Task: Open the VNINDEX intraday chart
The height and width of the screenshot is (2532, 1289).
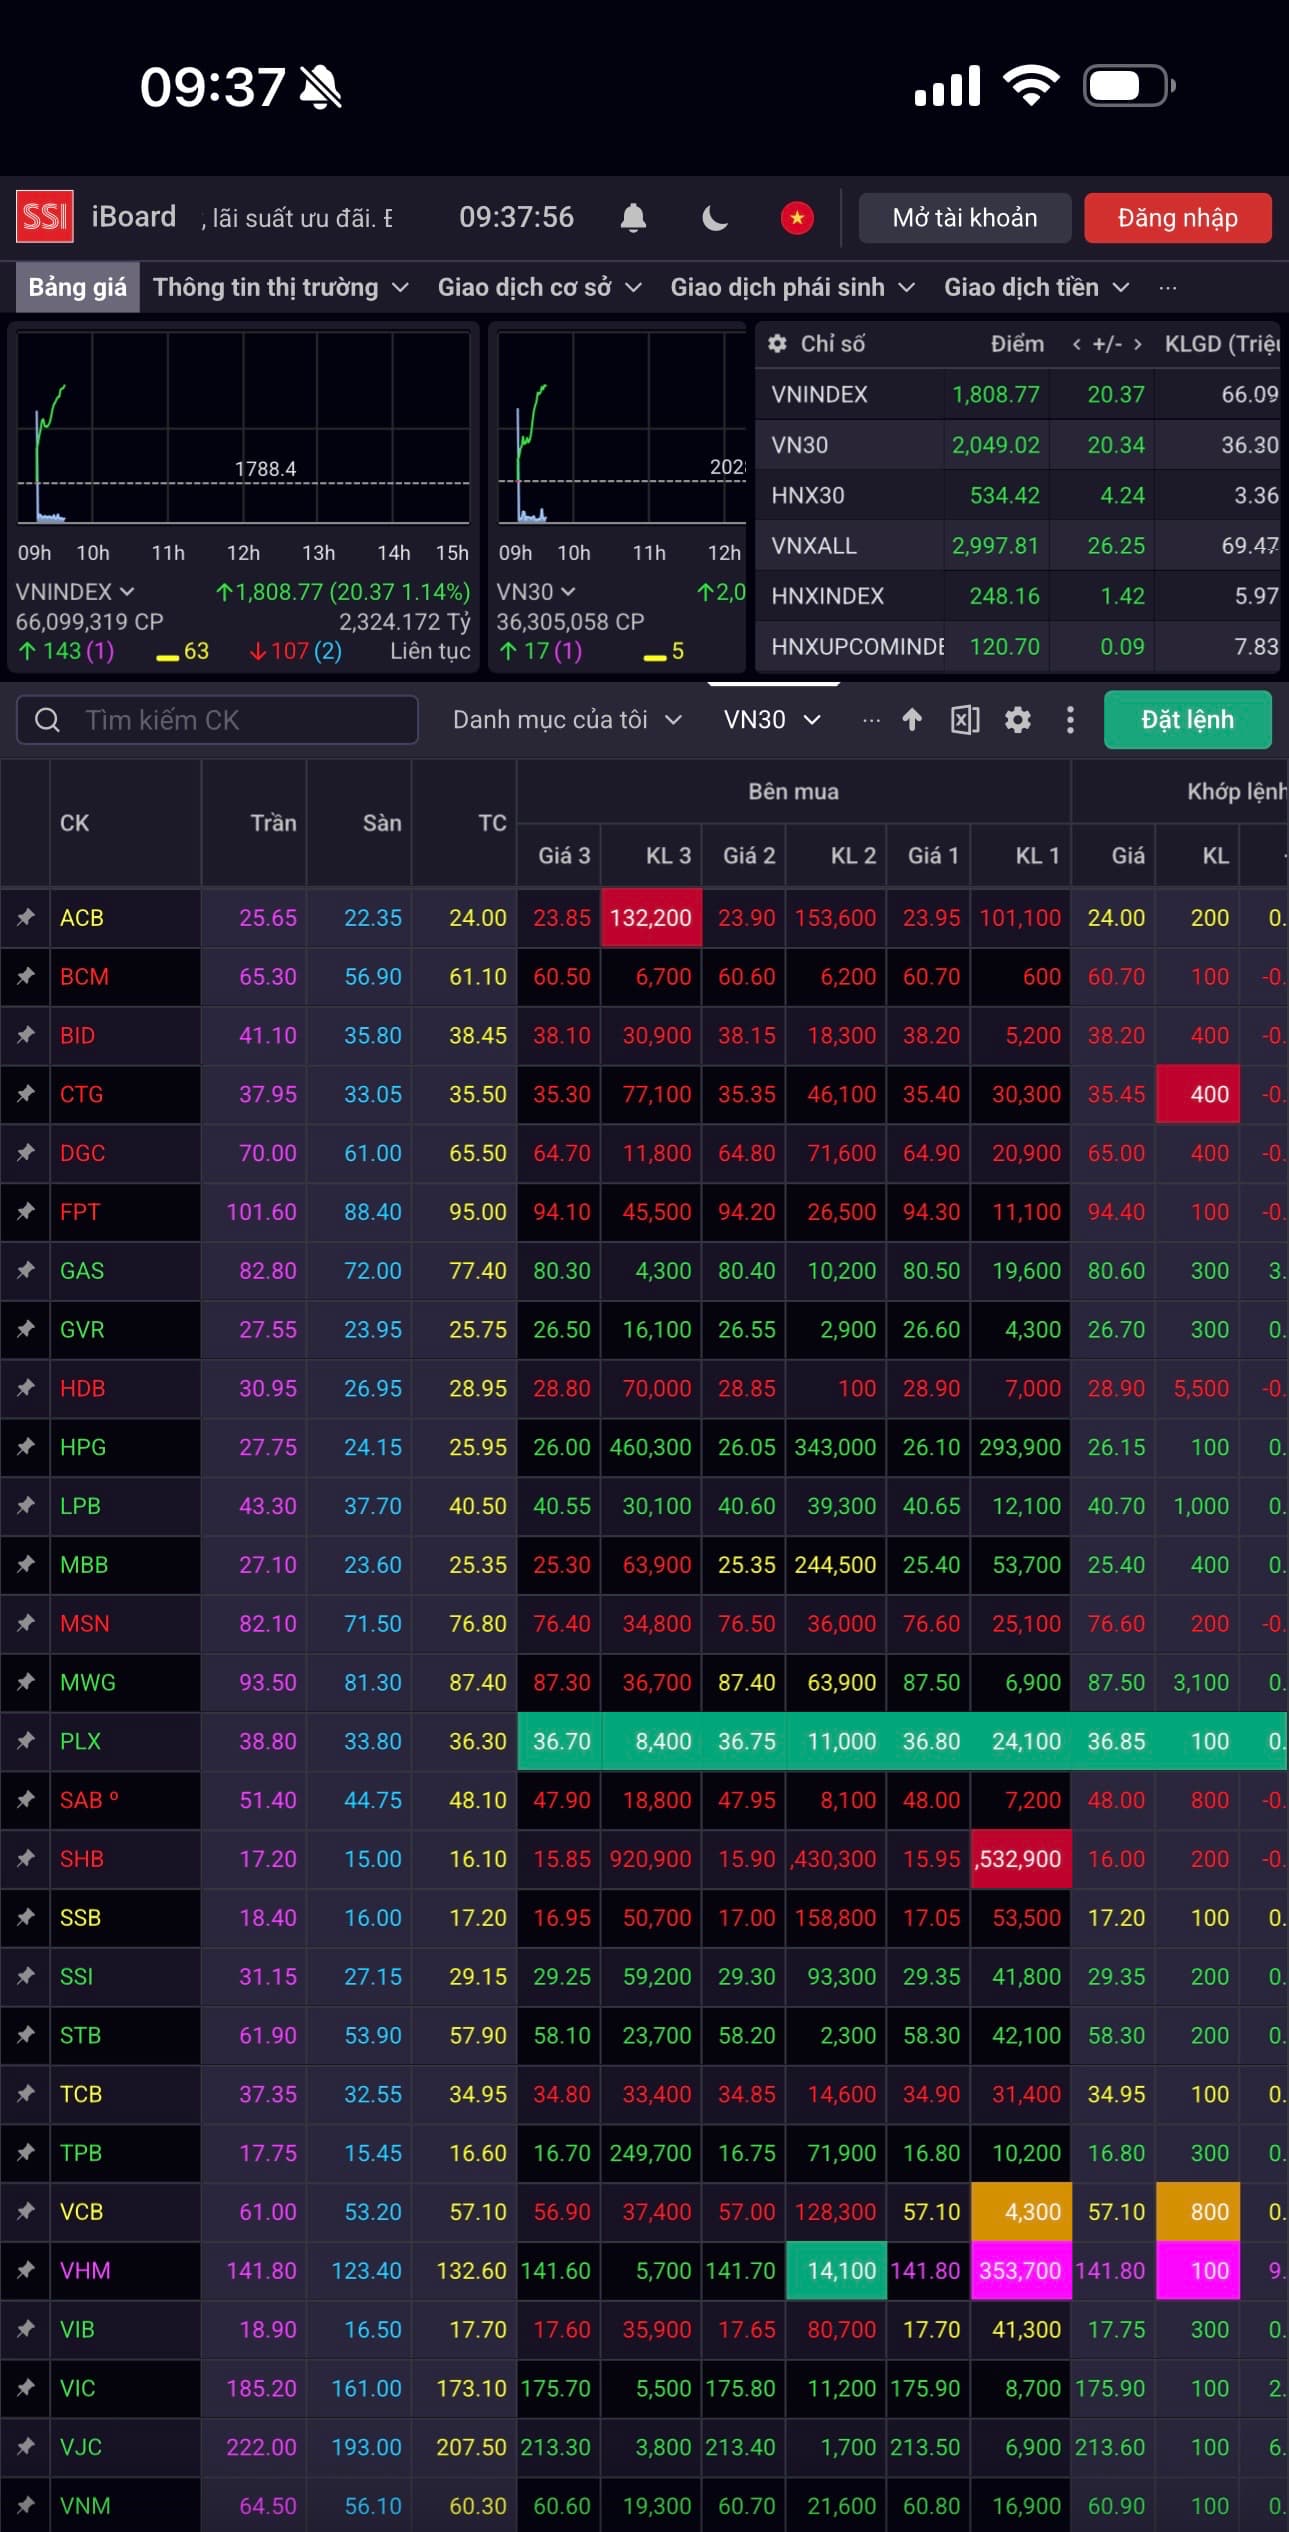Action: pos(243,430)
